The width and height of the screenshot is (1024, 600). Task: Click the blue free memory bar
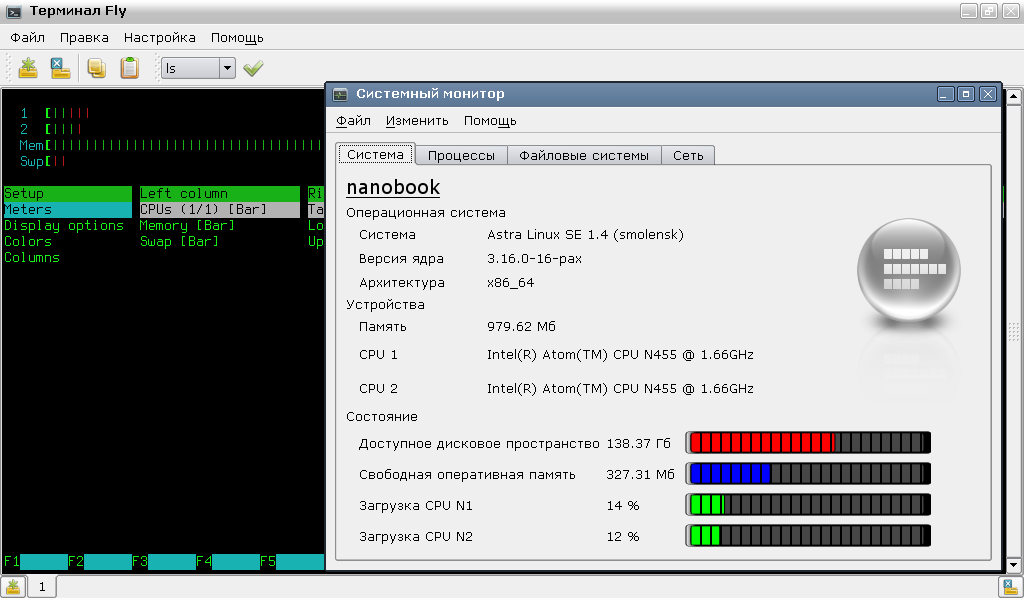(x=808, y=473)
